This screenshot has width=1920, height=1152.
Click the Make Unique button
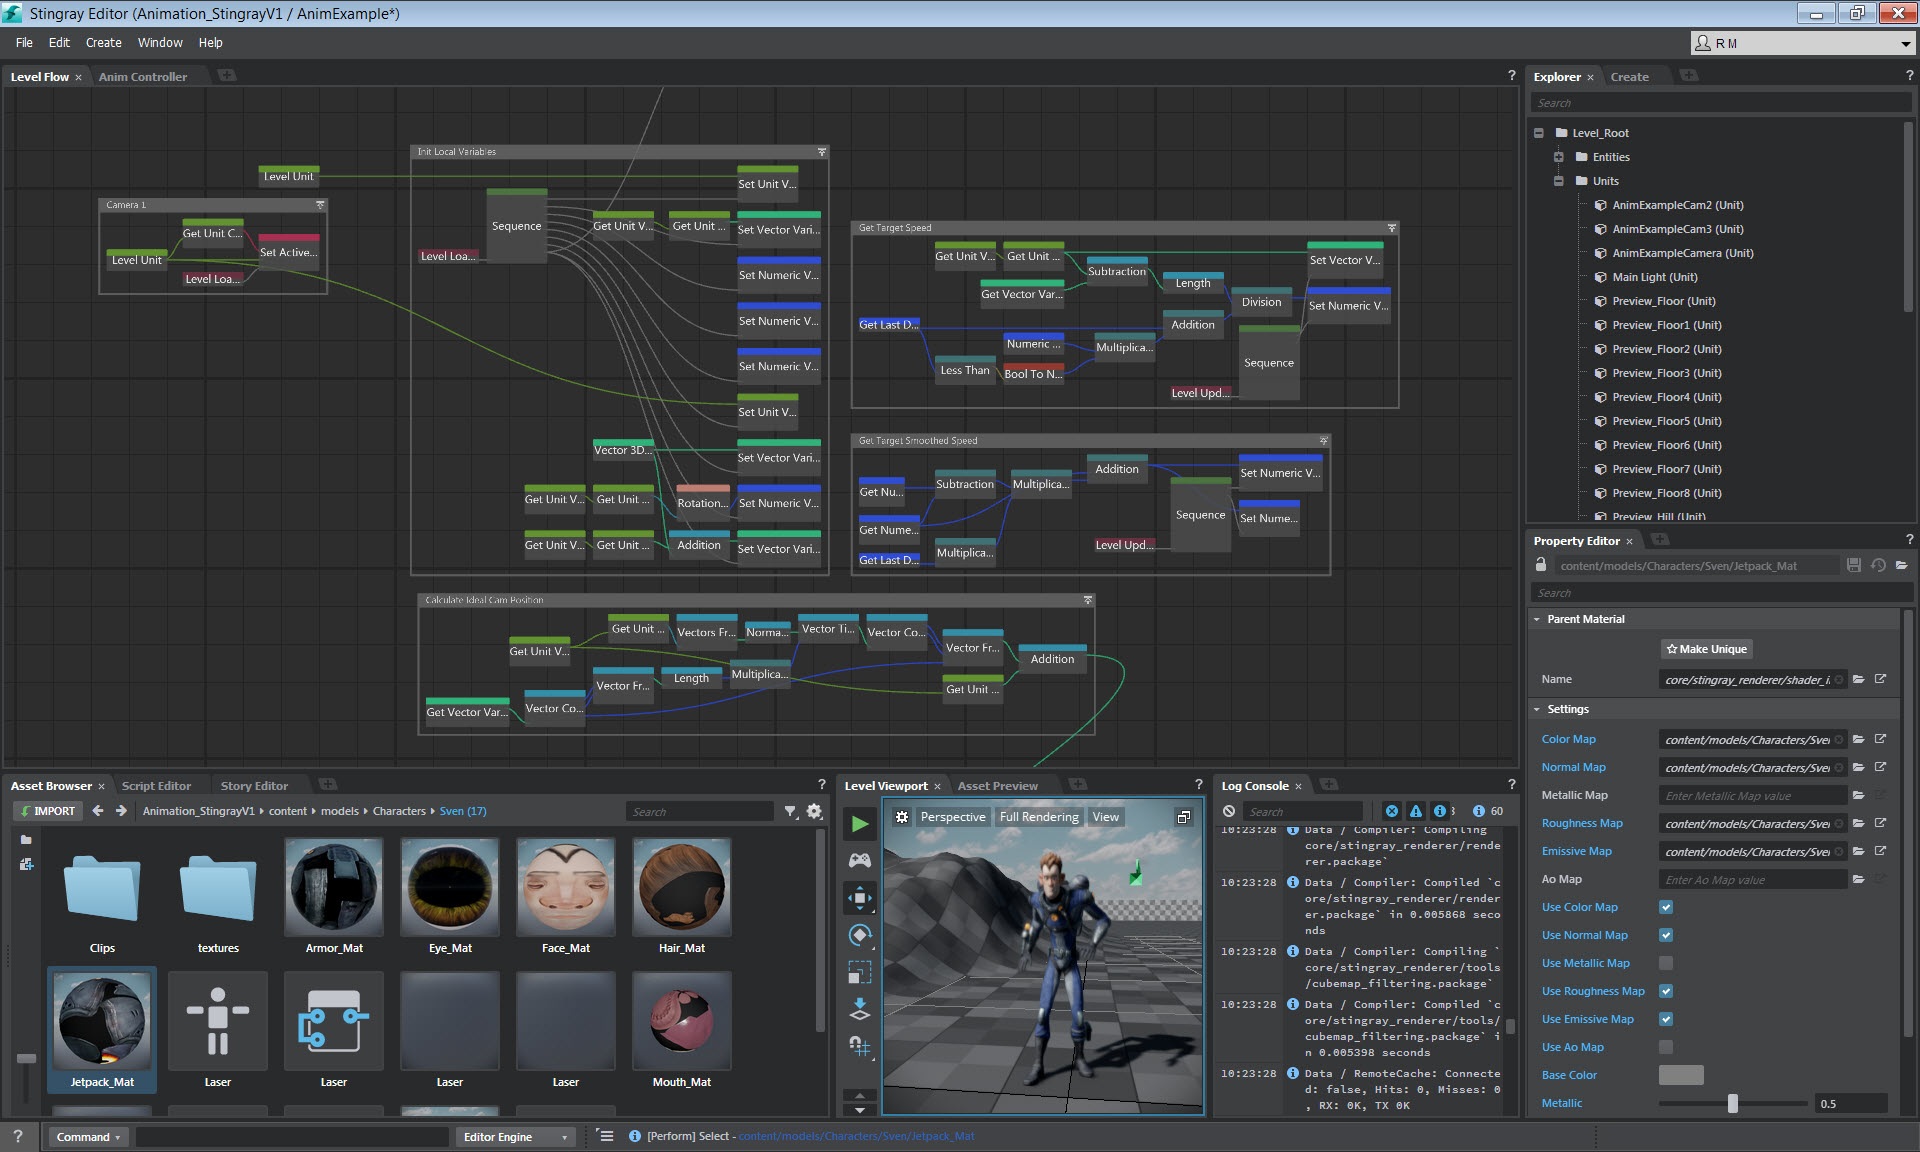click(x=1706, y=649)
